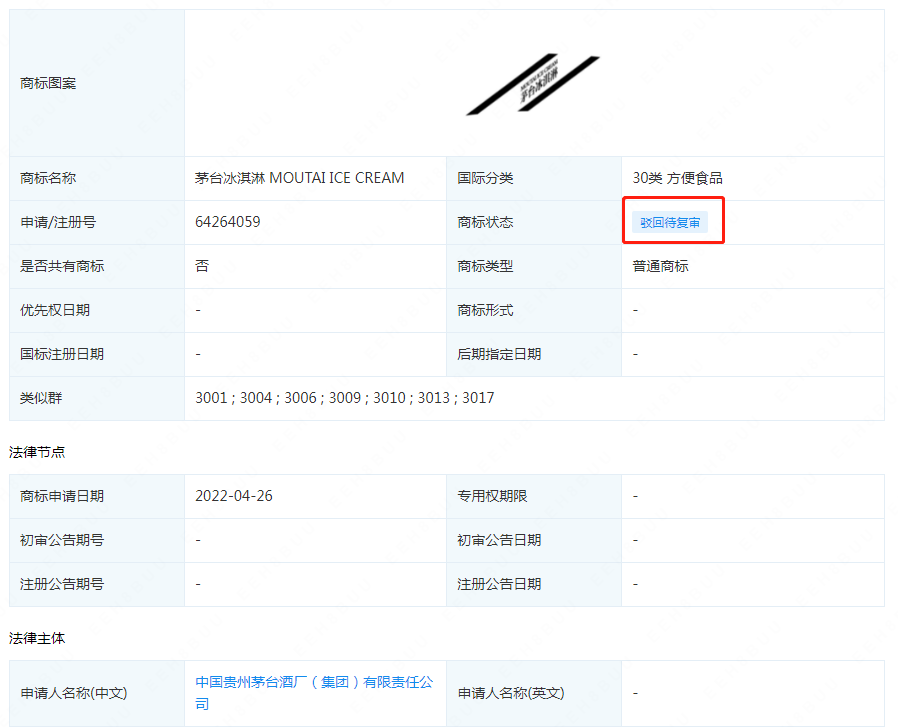Click the 优先权日期 label
This screenshot has width=898, height=727.
point(55,310)
